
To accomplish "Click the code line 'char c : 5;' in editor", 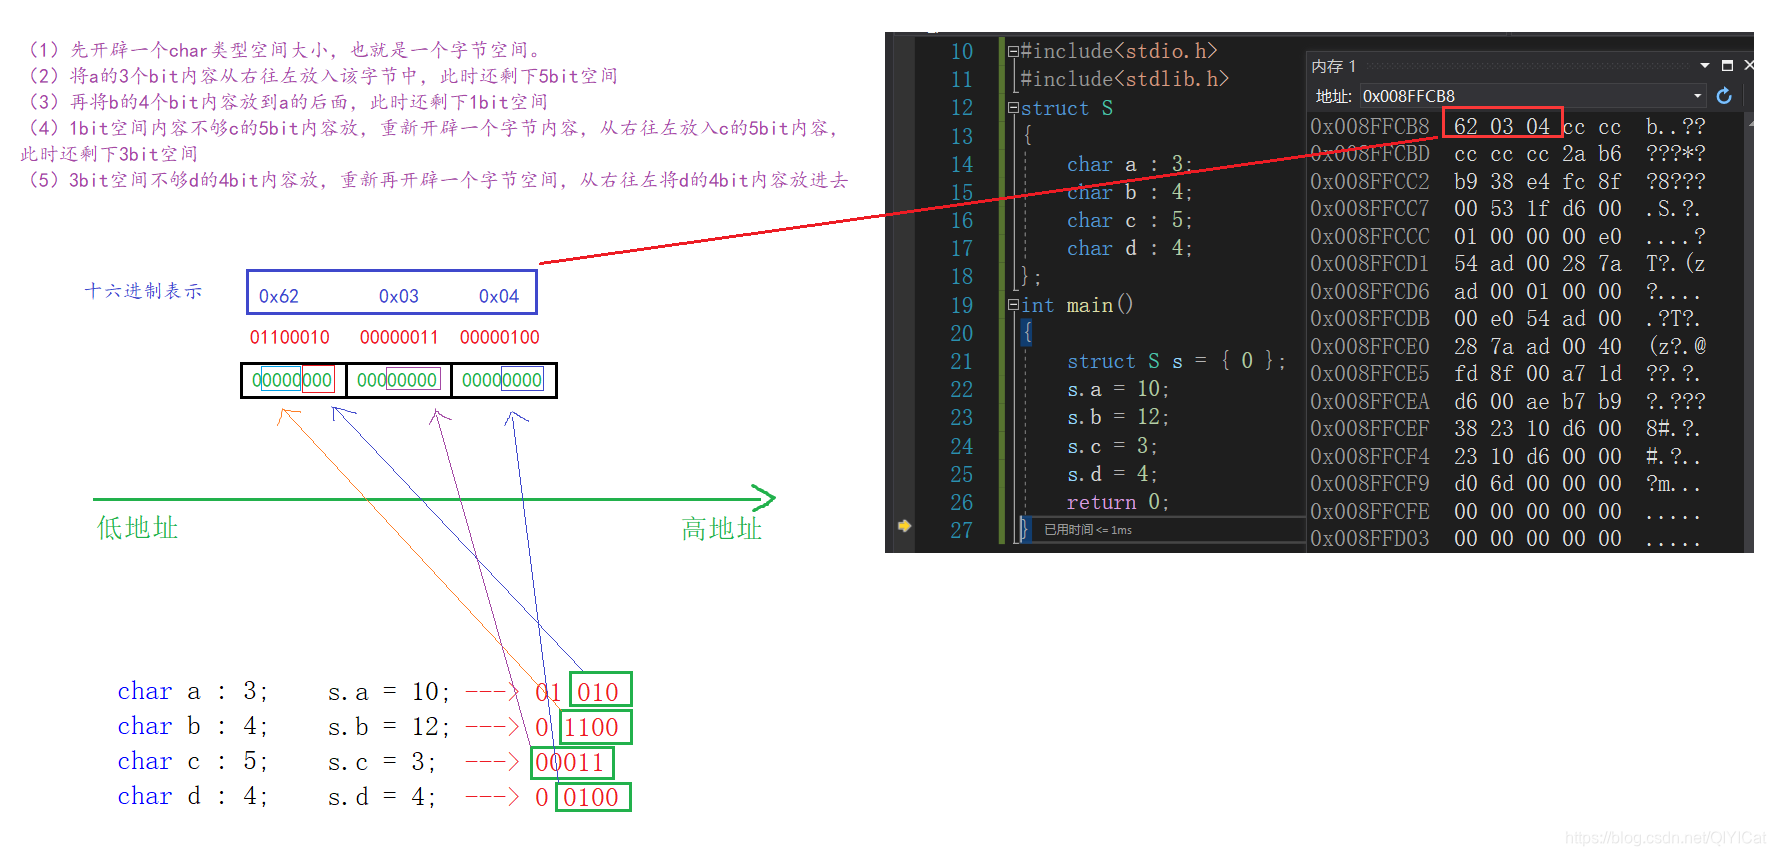I will tap(1129, 220).
